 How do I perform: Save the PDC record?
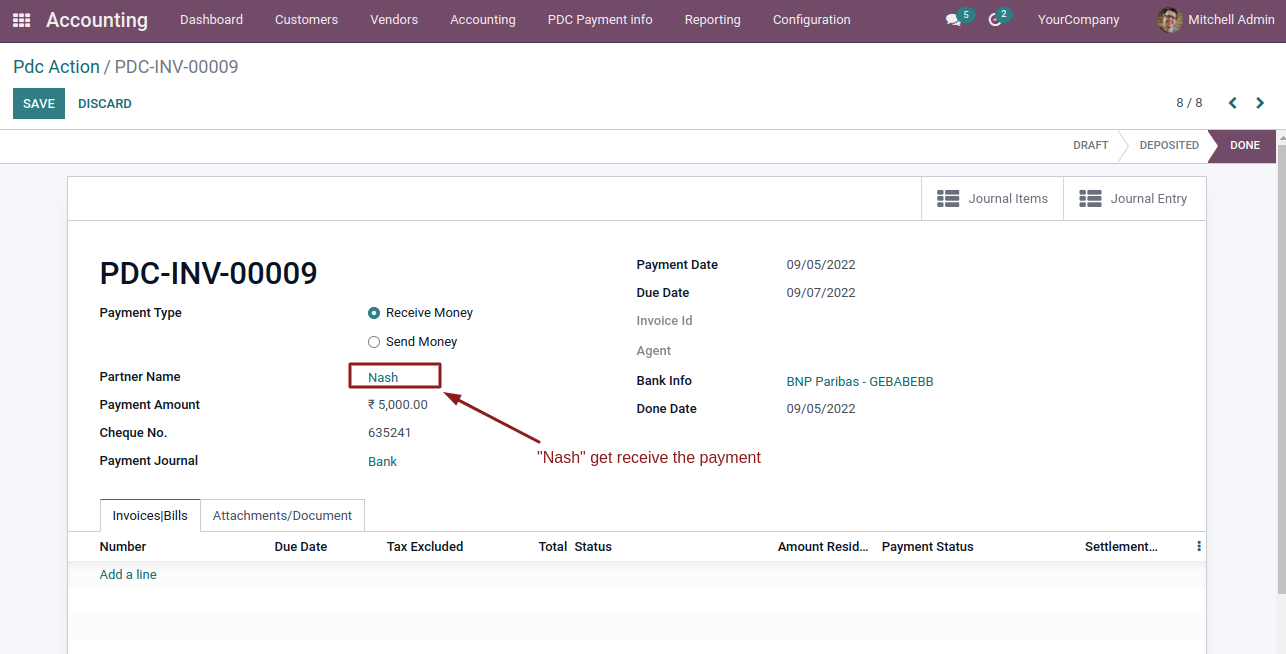pos(39,104)
